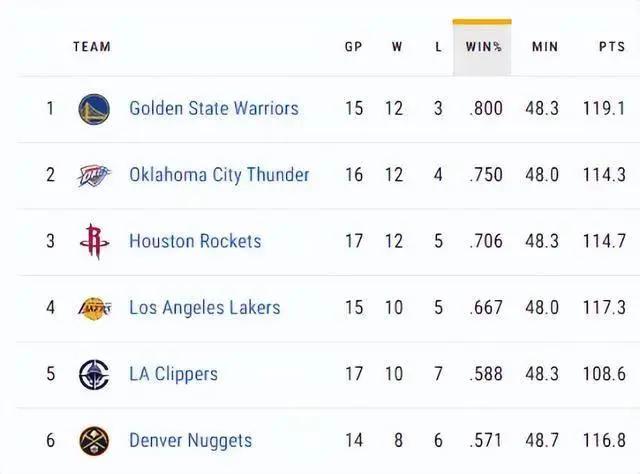Click the Los Angeles Lakers logo
The width and height of the screenshot is (640, 474).
coord(94,308)
